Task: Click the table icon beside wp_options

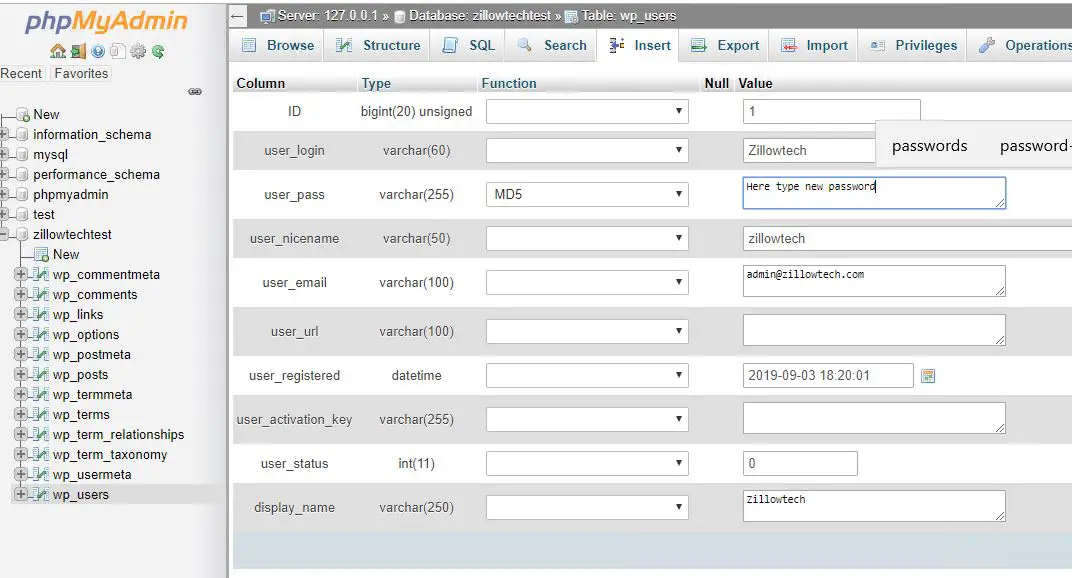Action: (x=40, y=334)
